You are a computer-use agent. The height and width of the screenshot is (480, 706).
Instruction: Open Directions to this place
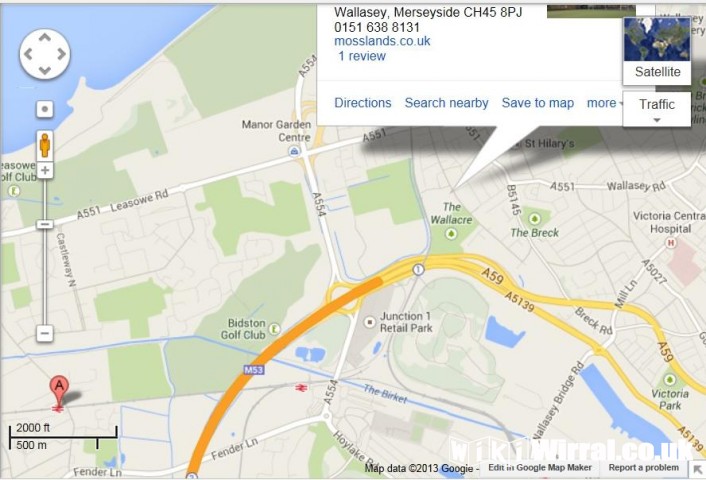point(362,103)
